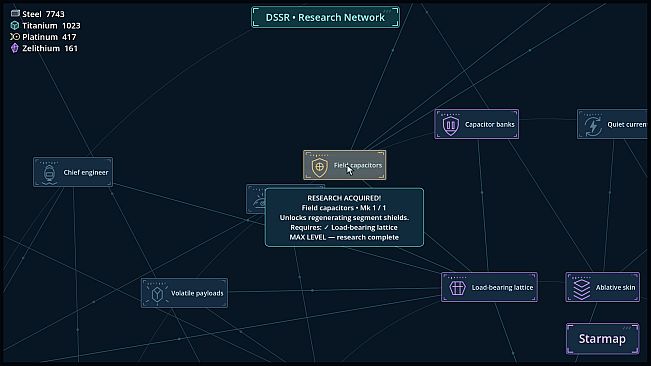Select the Chief engineer research node
651x366 pixels.
pyautogui.click(x=73, y=172)
